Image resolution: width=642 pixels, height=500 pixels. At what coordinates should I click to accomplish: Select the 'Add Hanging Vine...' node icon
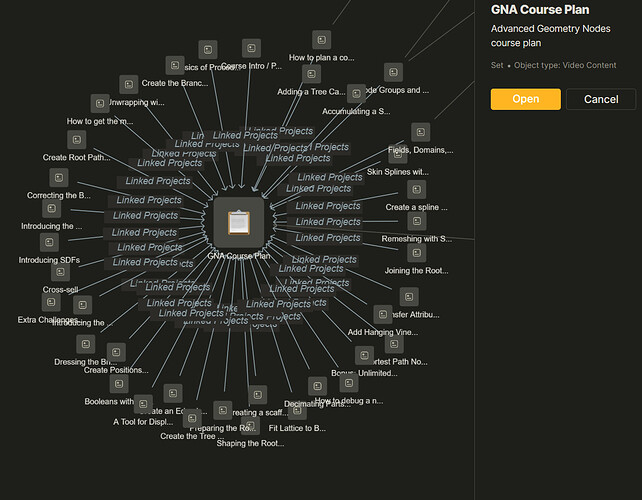(x=383, y=314)
